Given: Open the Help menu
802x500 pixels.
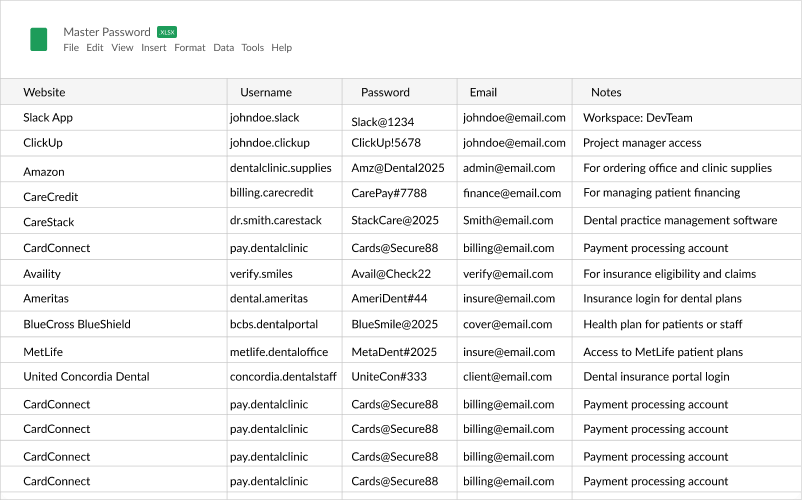Looking at the screenshot, I should pos(281,48).
